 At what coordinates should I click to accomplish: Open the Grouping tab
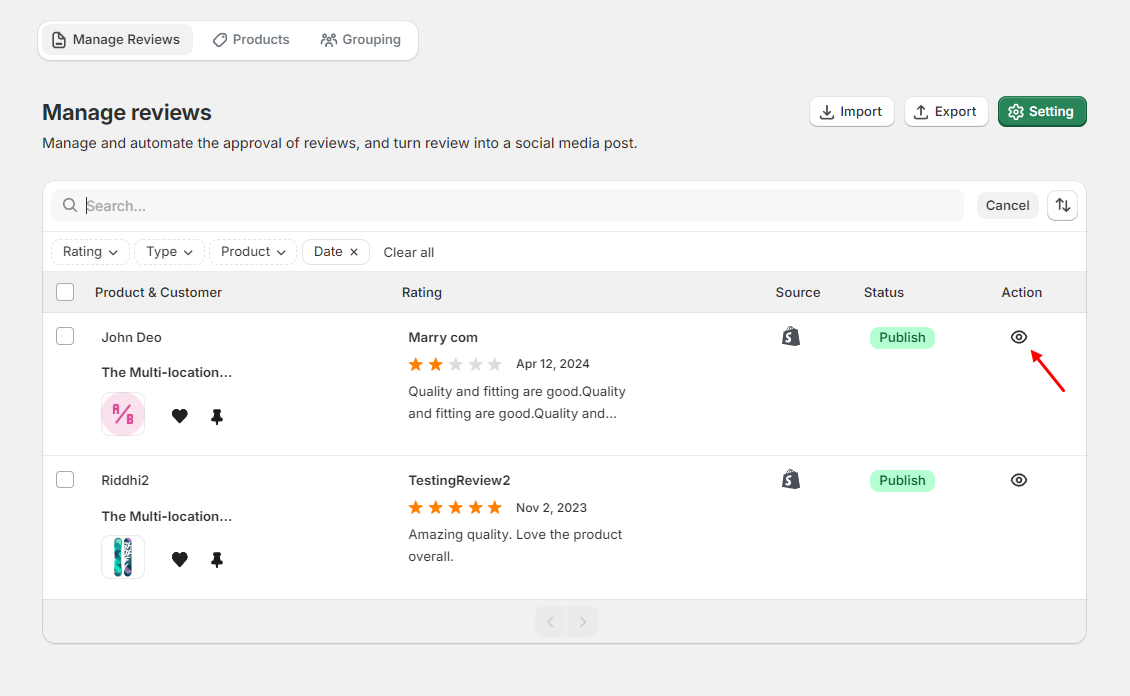pyautogui.click(x=361, y=40)
